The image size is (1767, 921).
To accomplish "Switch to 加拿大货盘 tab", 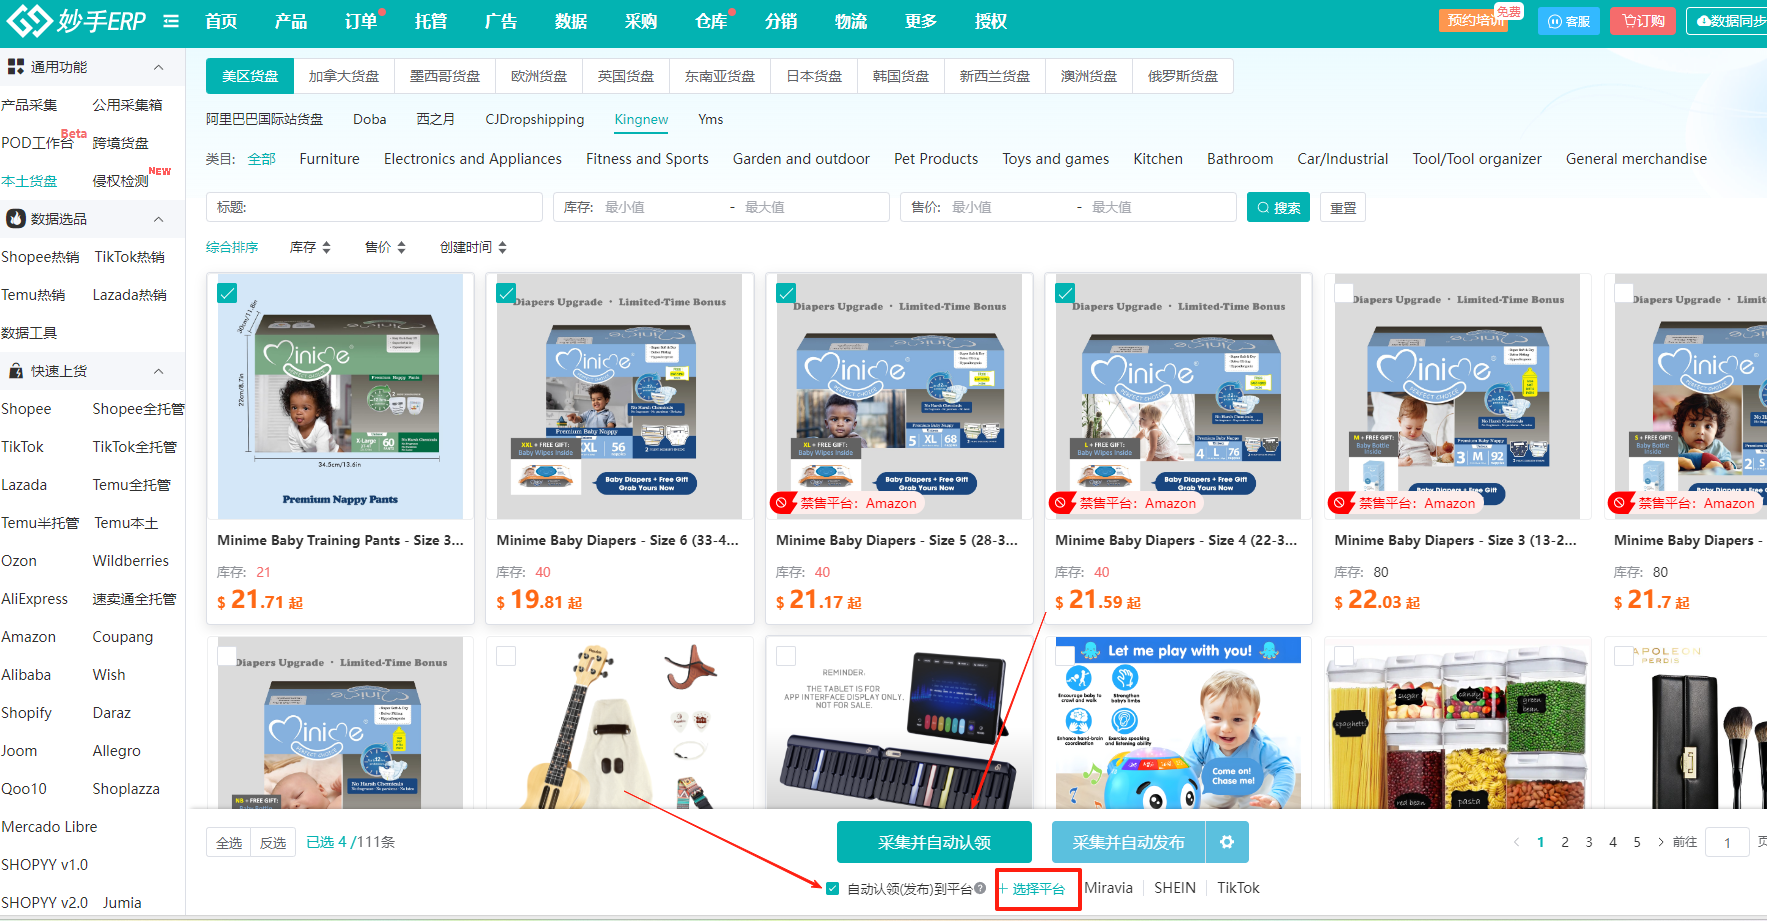I will [344, 76].
